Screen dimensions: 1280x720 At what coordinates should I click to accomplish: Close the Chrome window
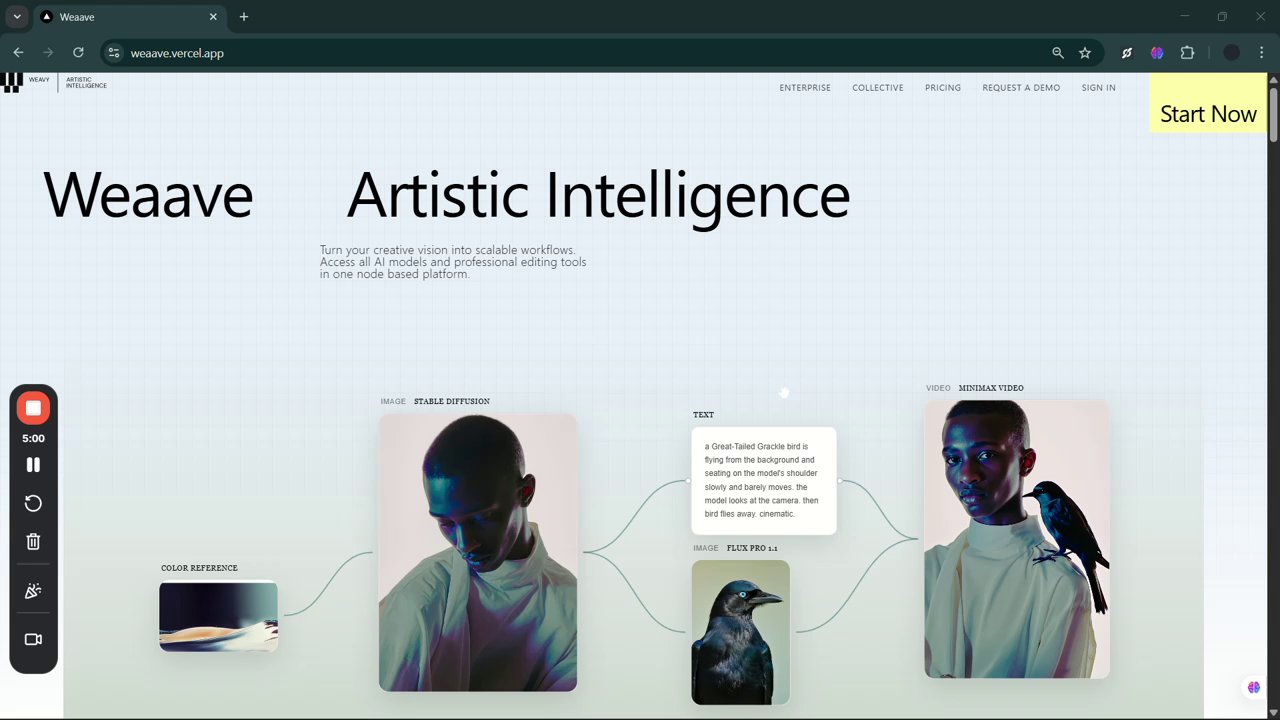[x=1260, y=17]
